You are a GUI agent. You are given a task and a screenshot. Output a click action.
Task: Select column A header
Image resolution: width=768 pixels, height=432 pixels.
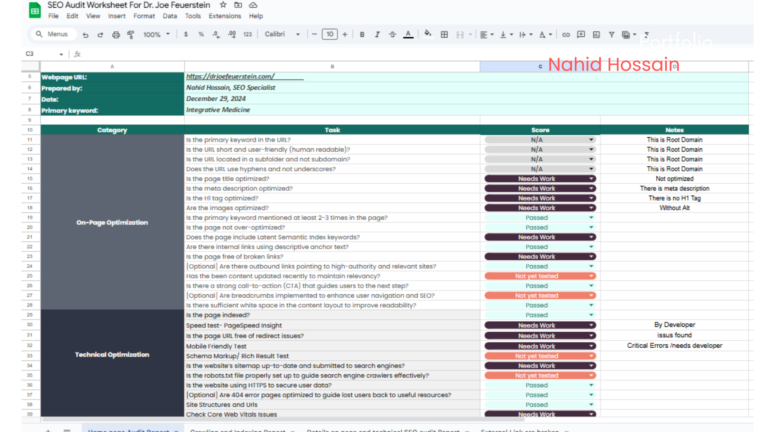pos(112,67)
